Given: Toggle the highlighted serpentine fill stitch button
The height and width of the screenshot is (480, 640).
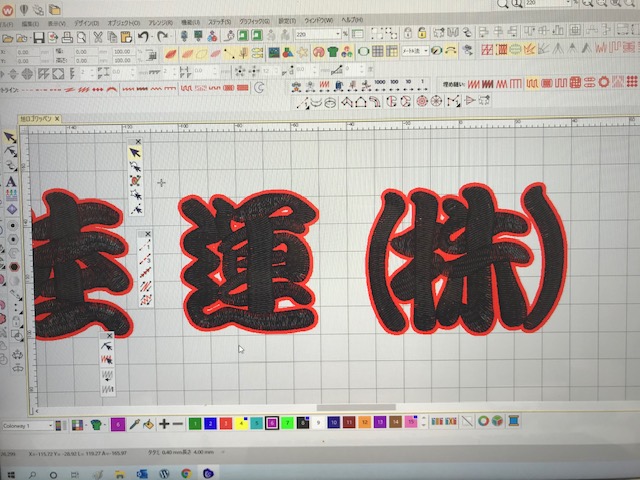Looking at the screenshot, I should tap(532, 83).
